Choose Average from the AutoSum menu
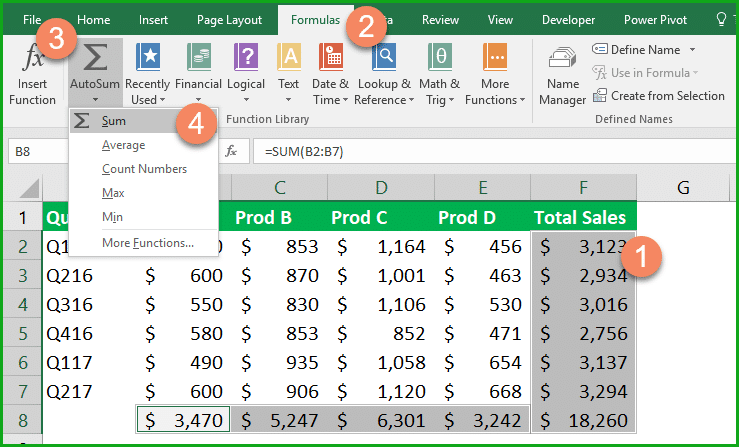The image size is (739, 447). (x=123, y=145)
